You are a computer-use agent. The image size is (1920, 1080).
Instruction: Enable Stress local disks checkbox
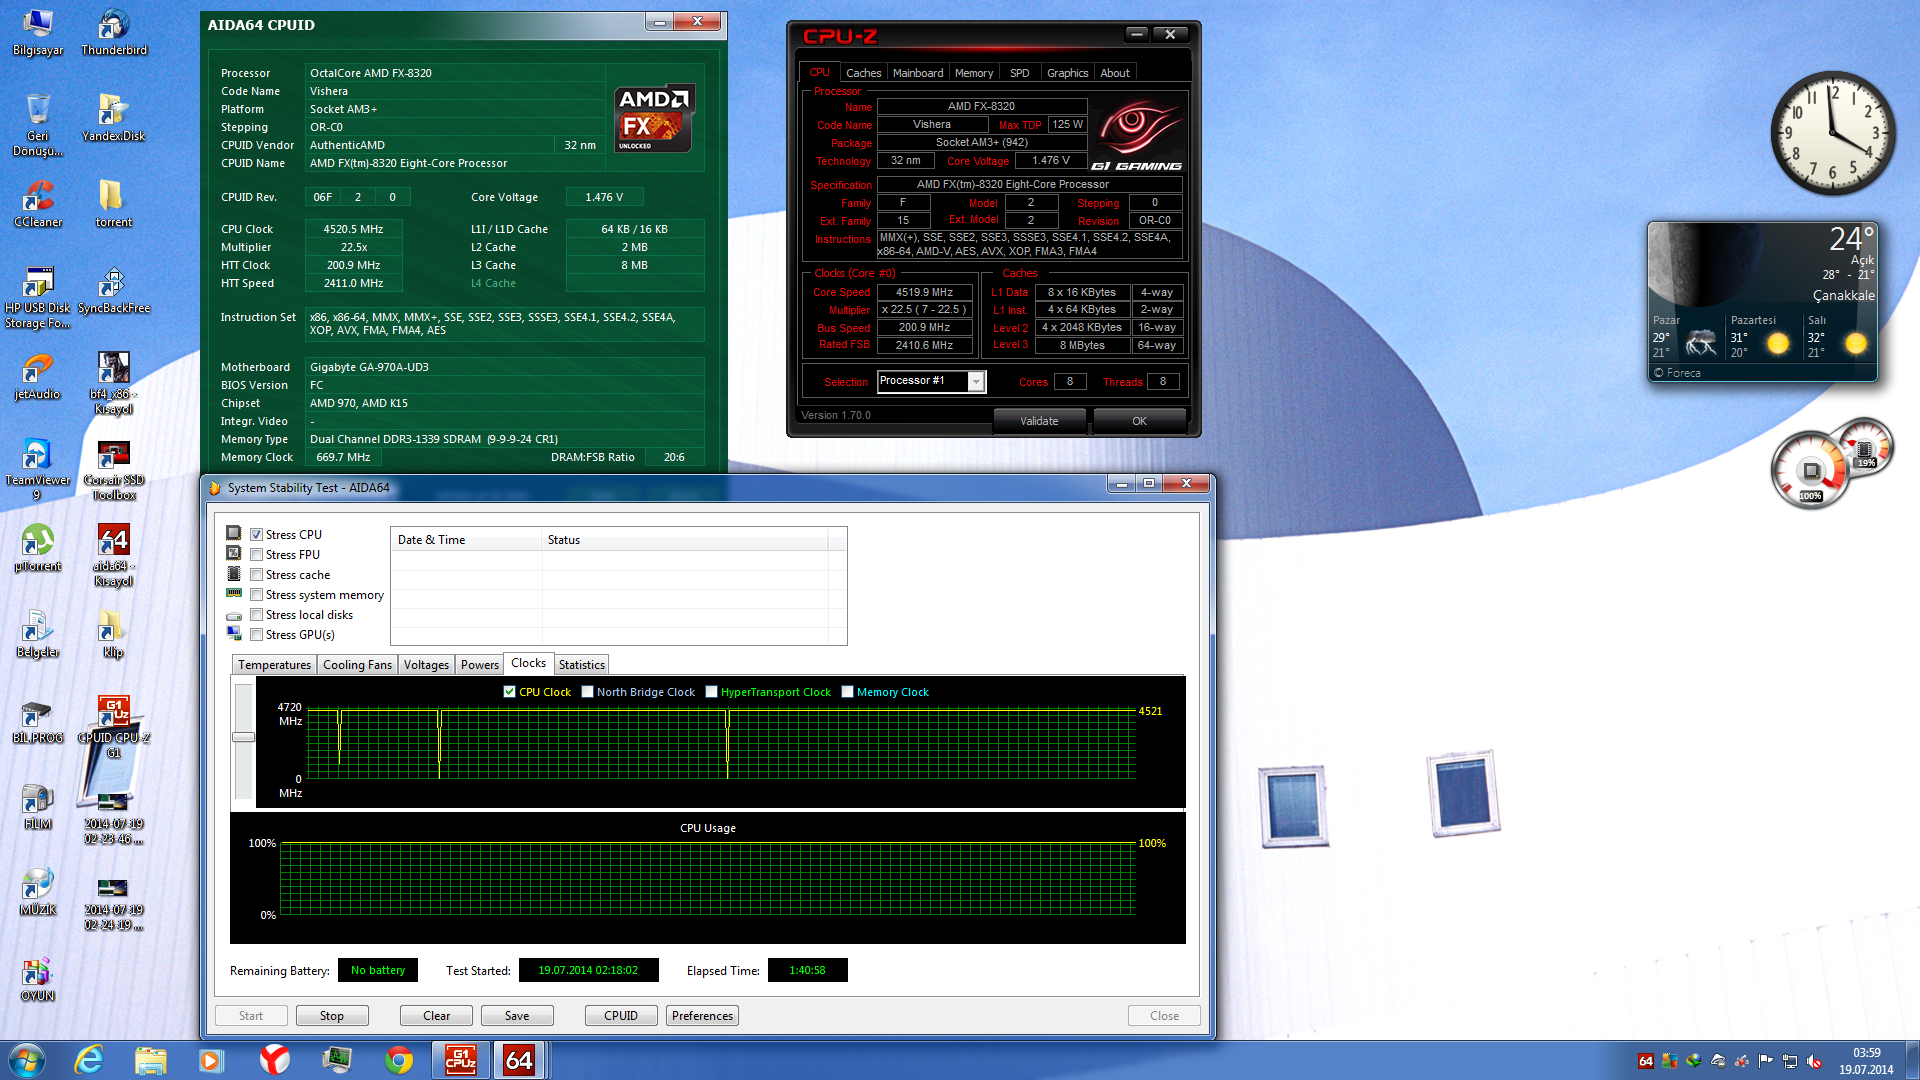pyautogui.click(x=256, y=615)
